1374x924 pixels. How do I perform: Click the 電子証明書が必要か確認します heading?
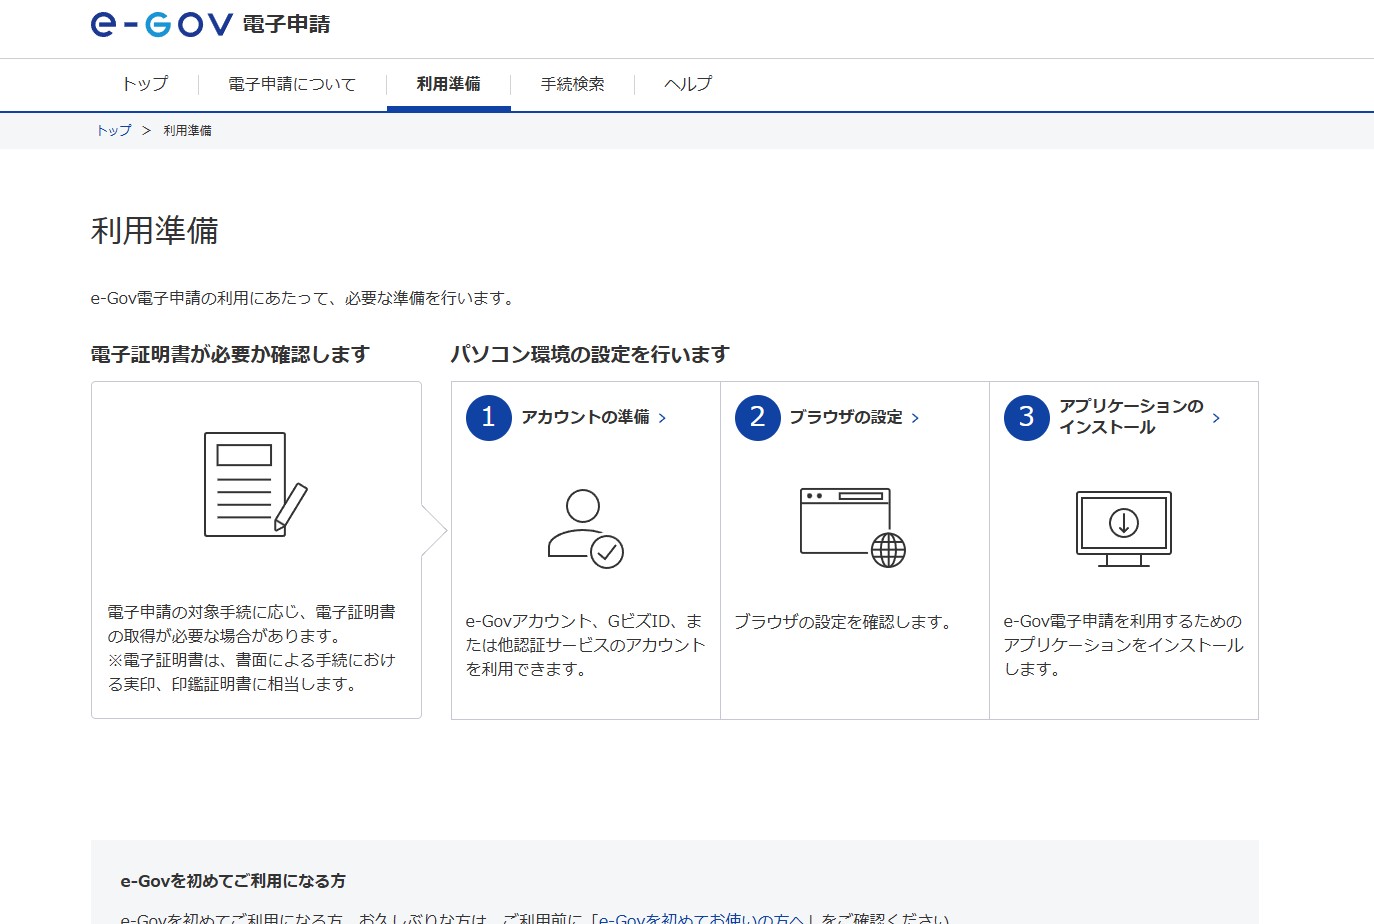point(230,355)
